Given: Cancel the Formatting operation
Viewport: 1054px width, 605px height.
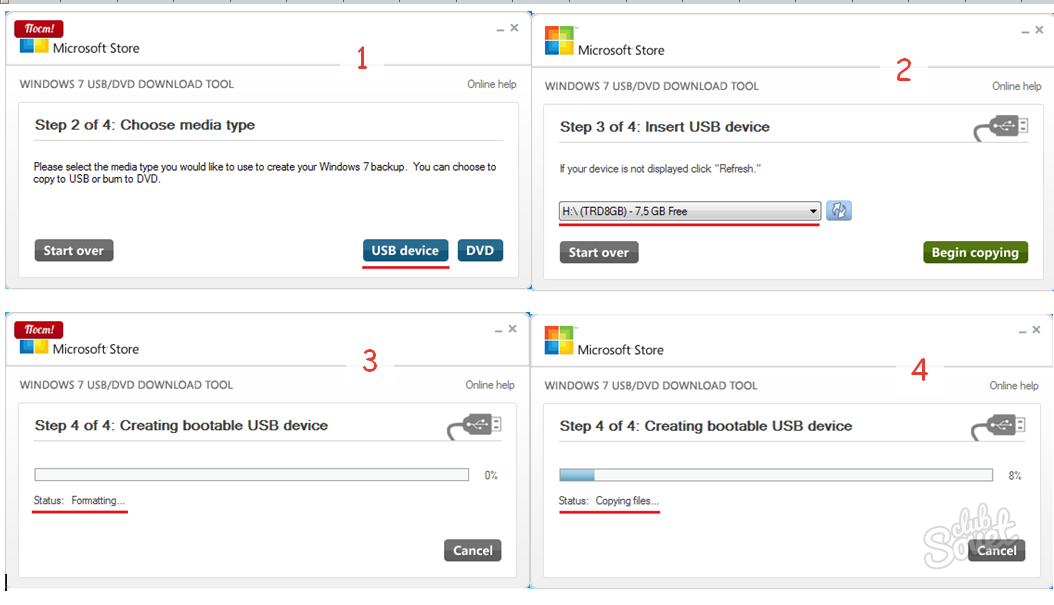Looking at the screenshot, I should [x=472, y=550].
